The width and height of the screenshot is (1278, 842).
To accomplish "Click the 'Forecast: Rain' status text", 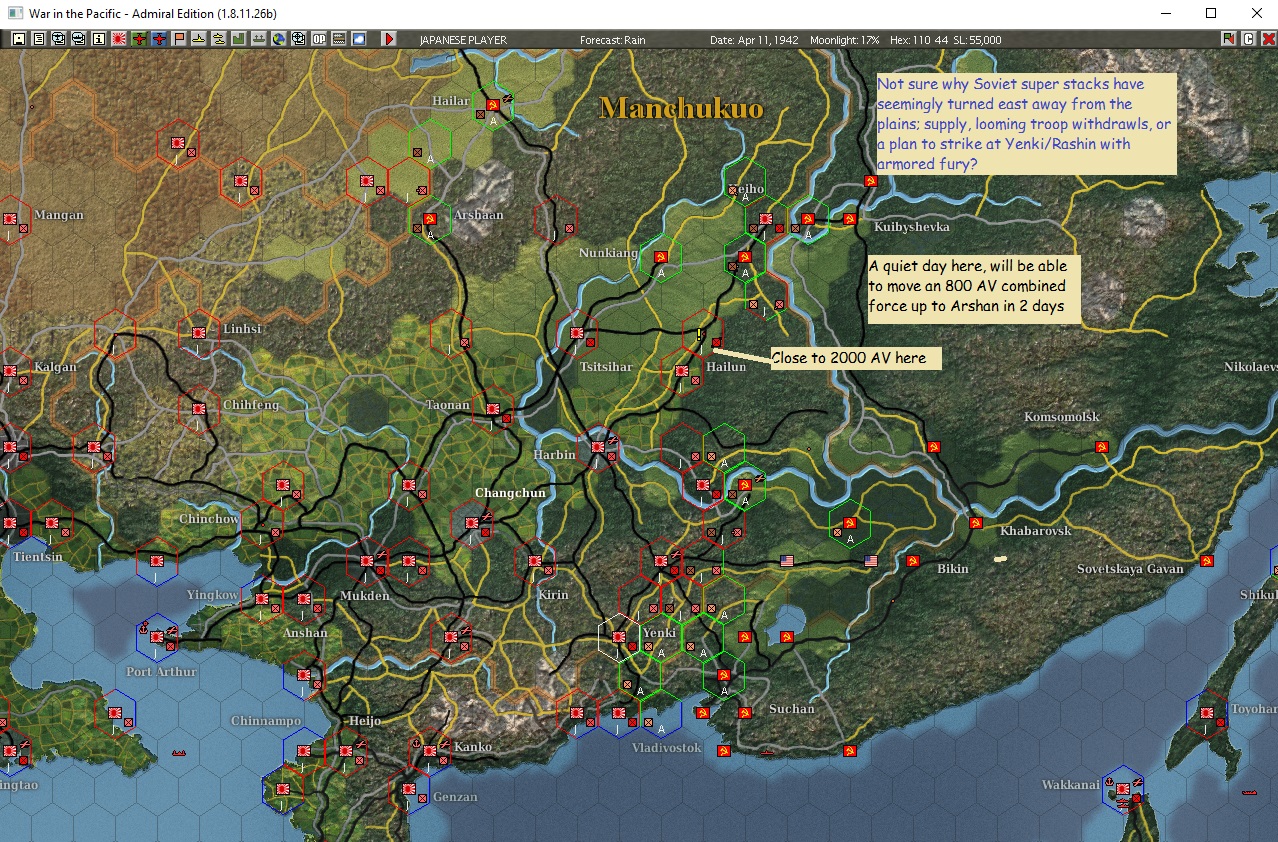I will 613,40.
